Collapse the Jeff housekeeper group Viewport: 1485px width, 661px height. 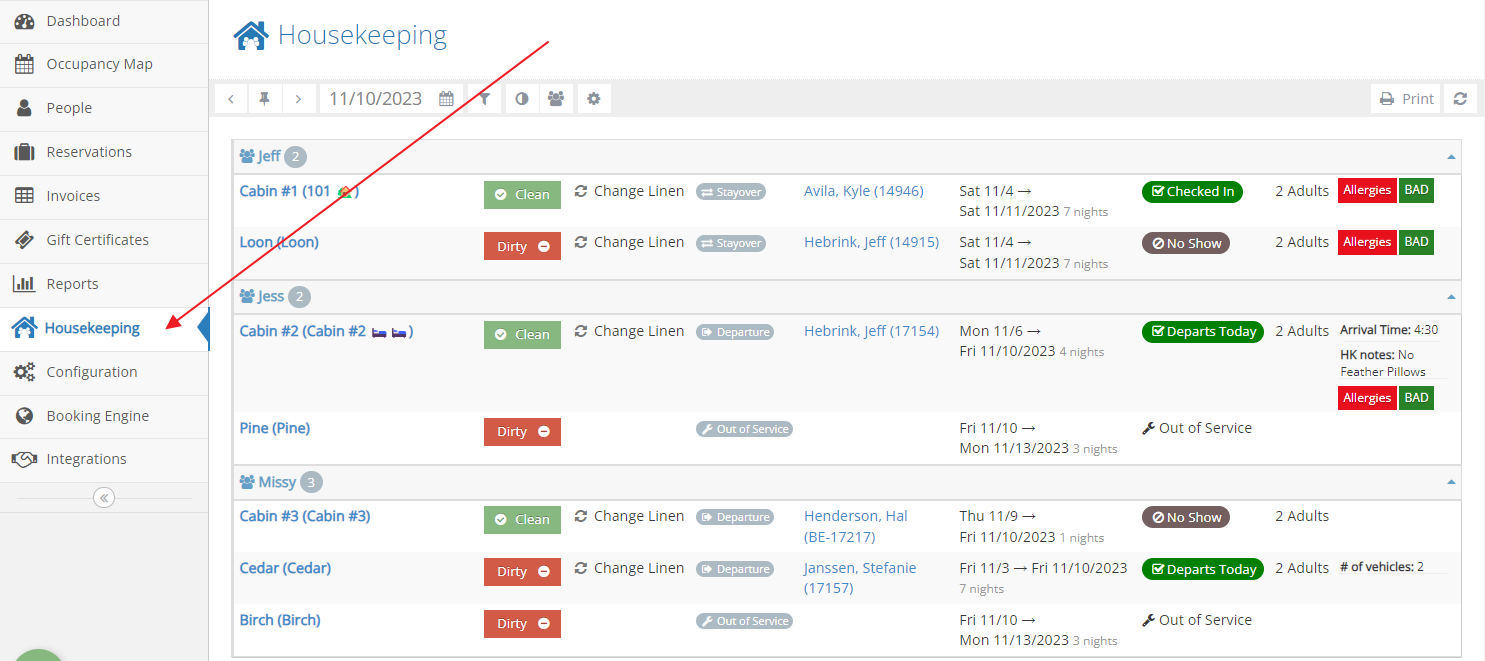1451,157
